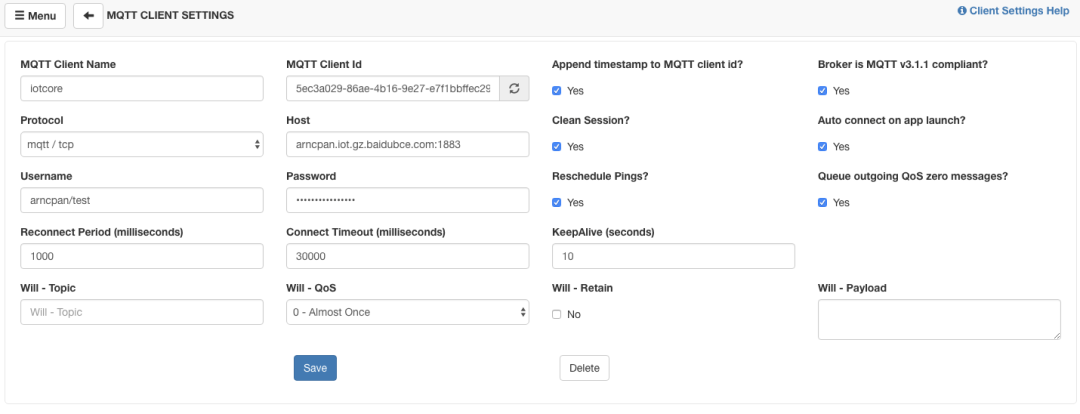
Task: Click the KeepAlive seconds field
Action: point(673,256)
